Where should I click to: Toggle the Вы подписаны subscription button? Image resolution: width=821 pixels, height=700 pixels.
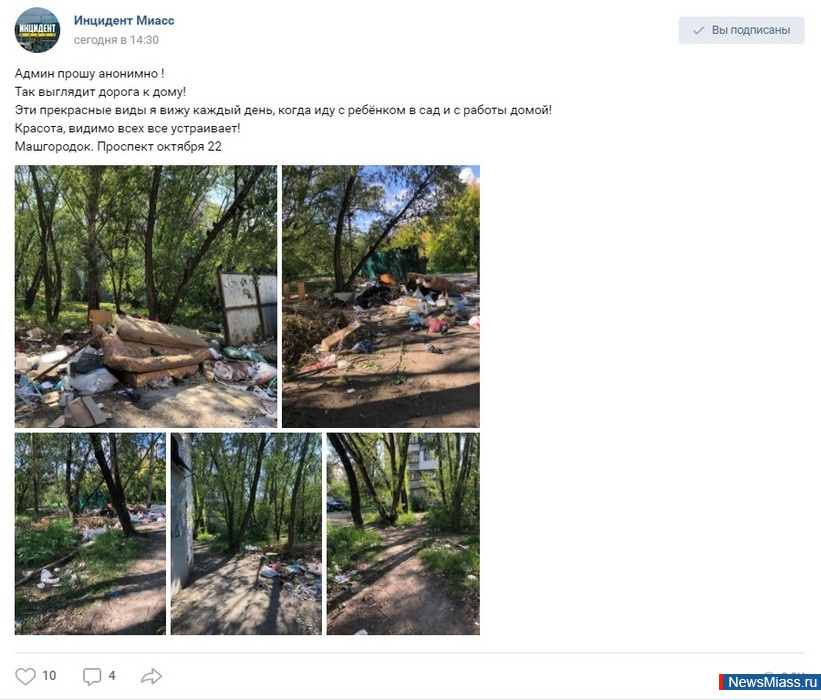741,30
